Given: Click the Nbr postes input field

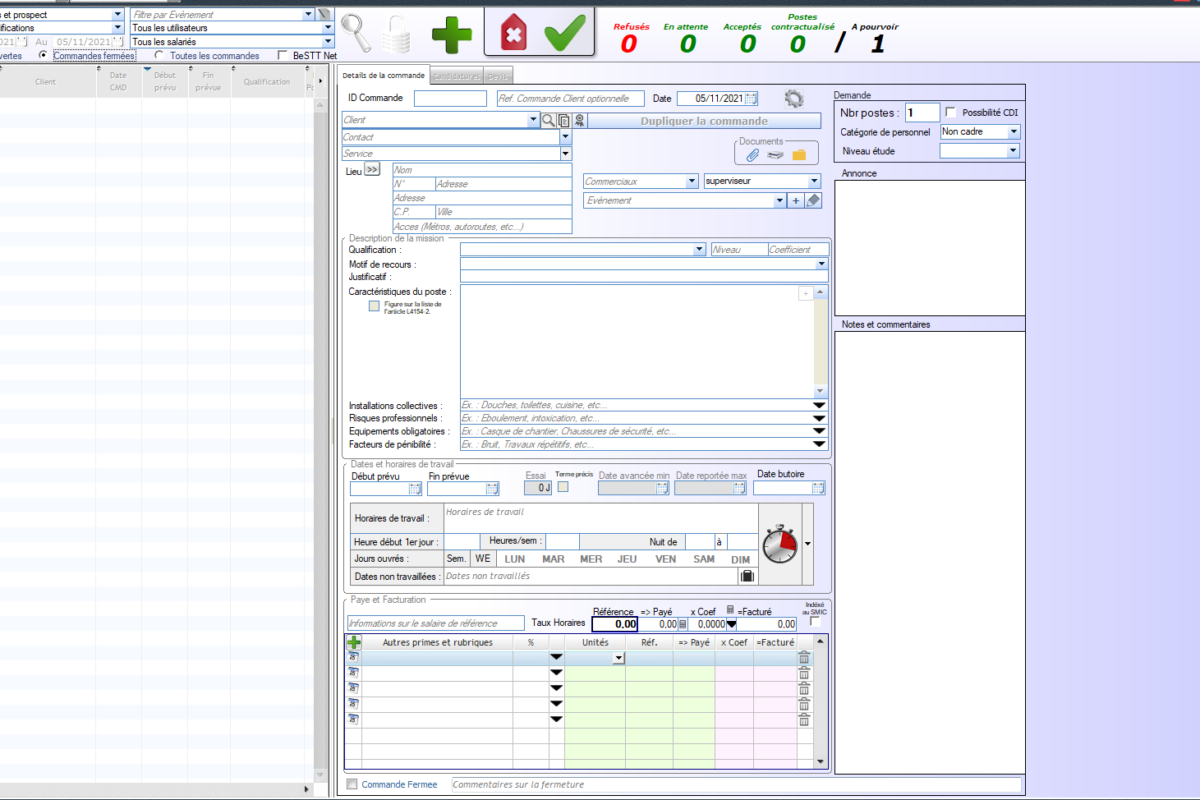Looking at the screenshot, I should click(922, 113).
